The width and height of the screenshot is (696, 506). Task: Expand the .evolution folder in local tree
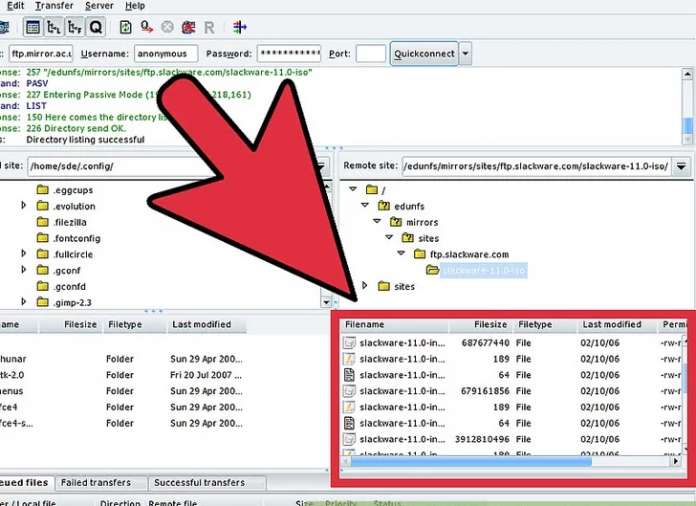point(24,206)
